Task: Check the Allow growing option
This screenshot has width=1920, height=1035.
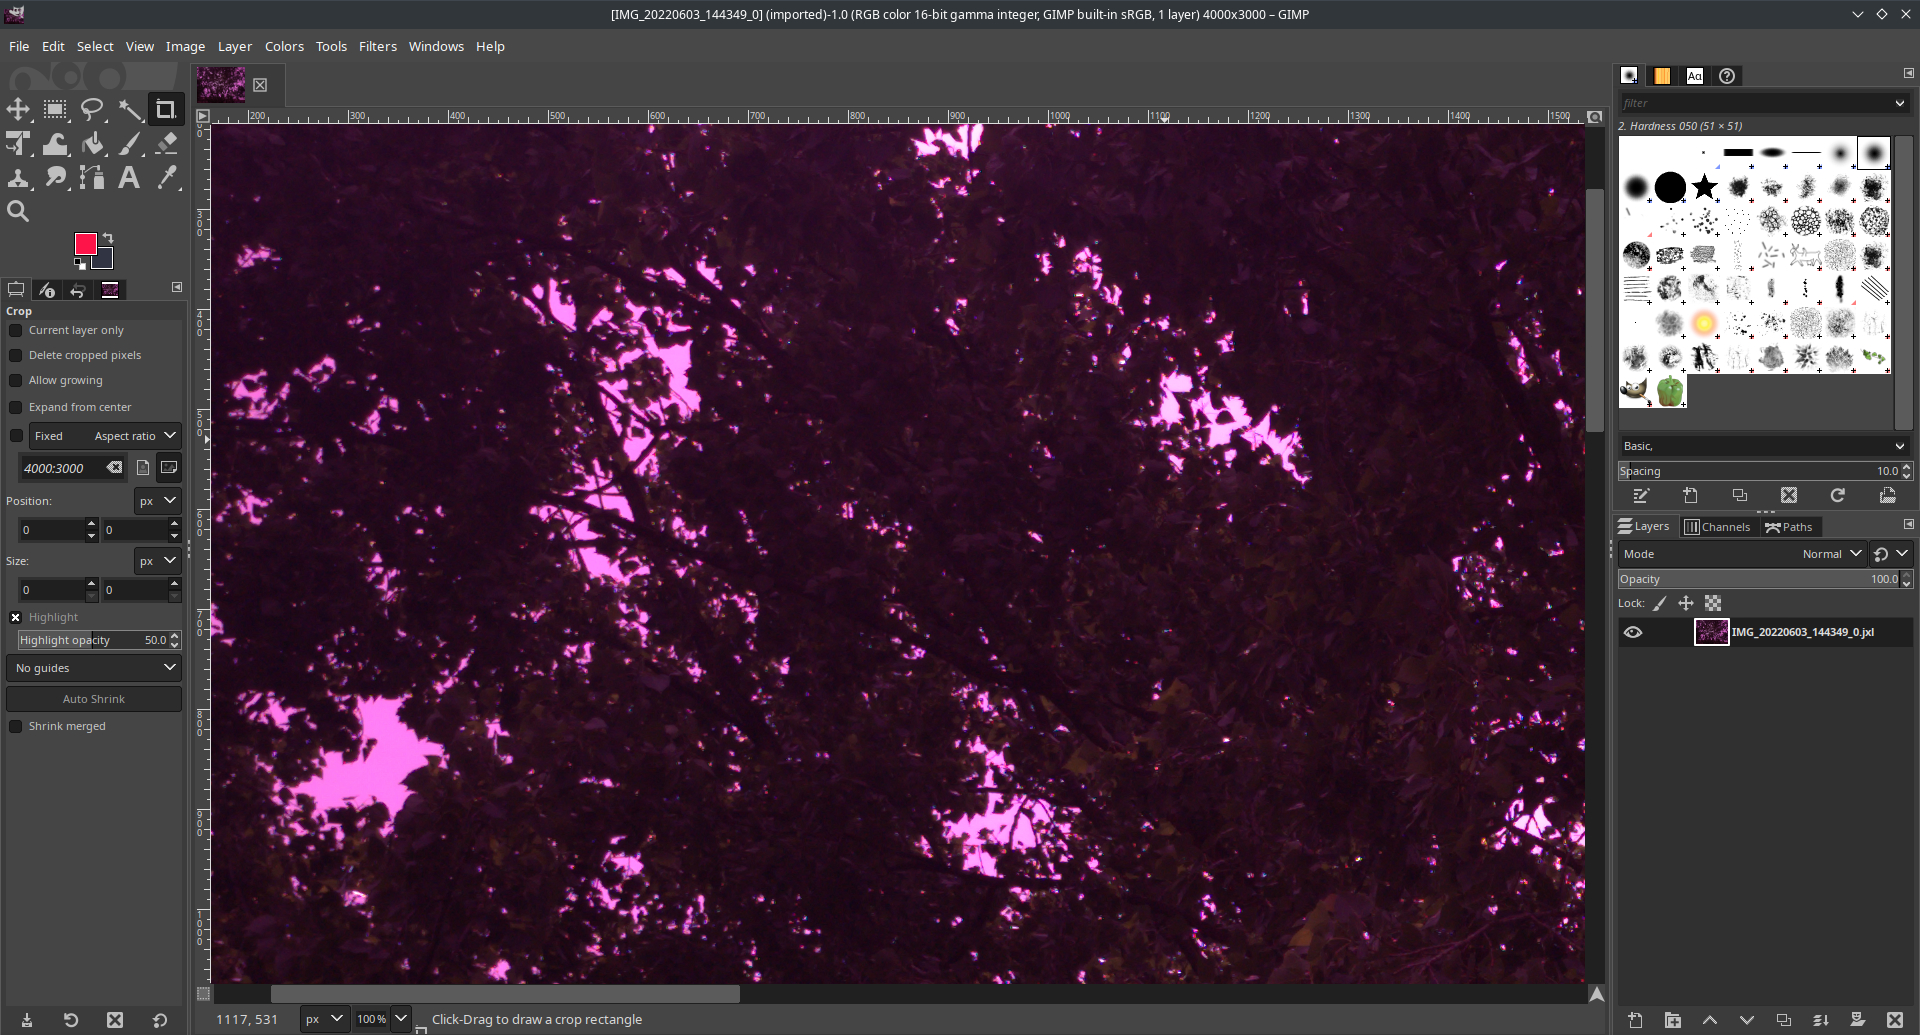Action: [16, 380]
